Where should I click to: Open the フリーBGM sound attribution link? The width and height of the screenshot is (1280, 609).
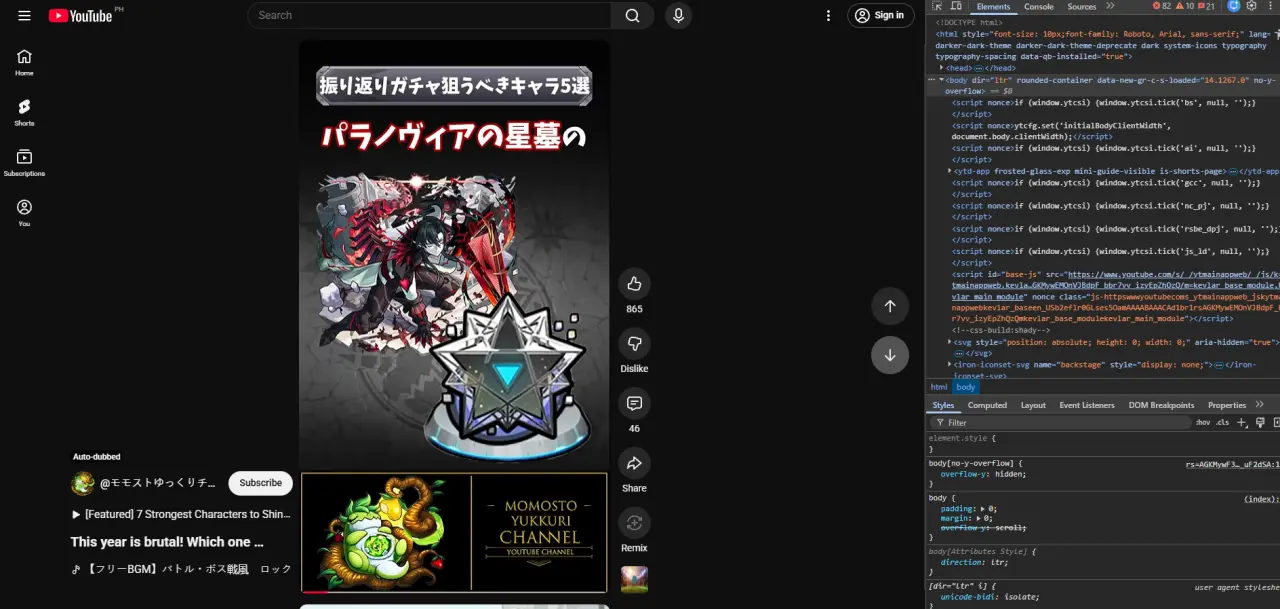coord(181,569)
